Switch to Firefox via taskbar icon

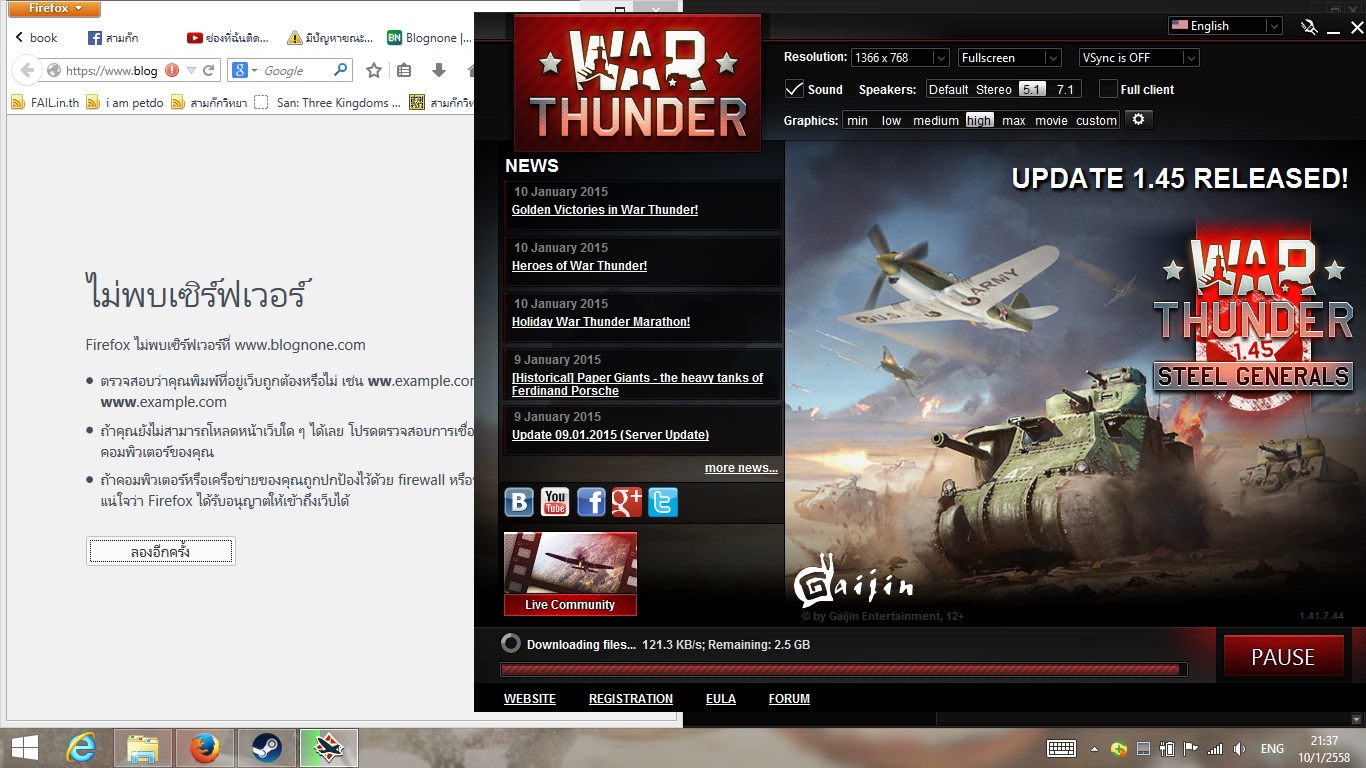click(x=205, y=748)
